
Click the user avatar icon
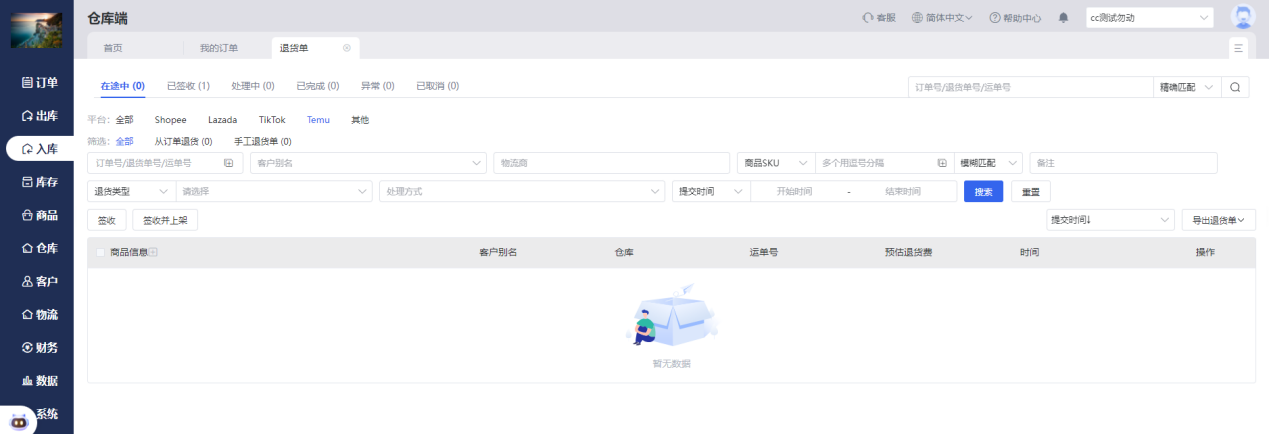(x=1243, y=17)
